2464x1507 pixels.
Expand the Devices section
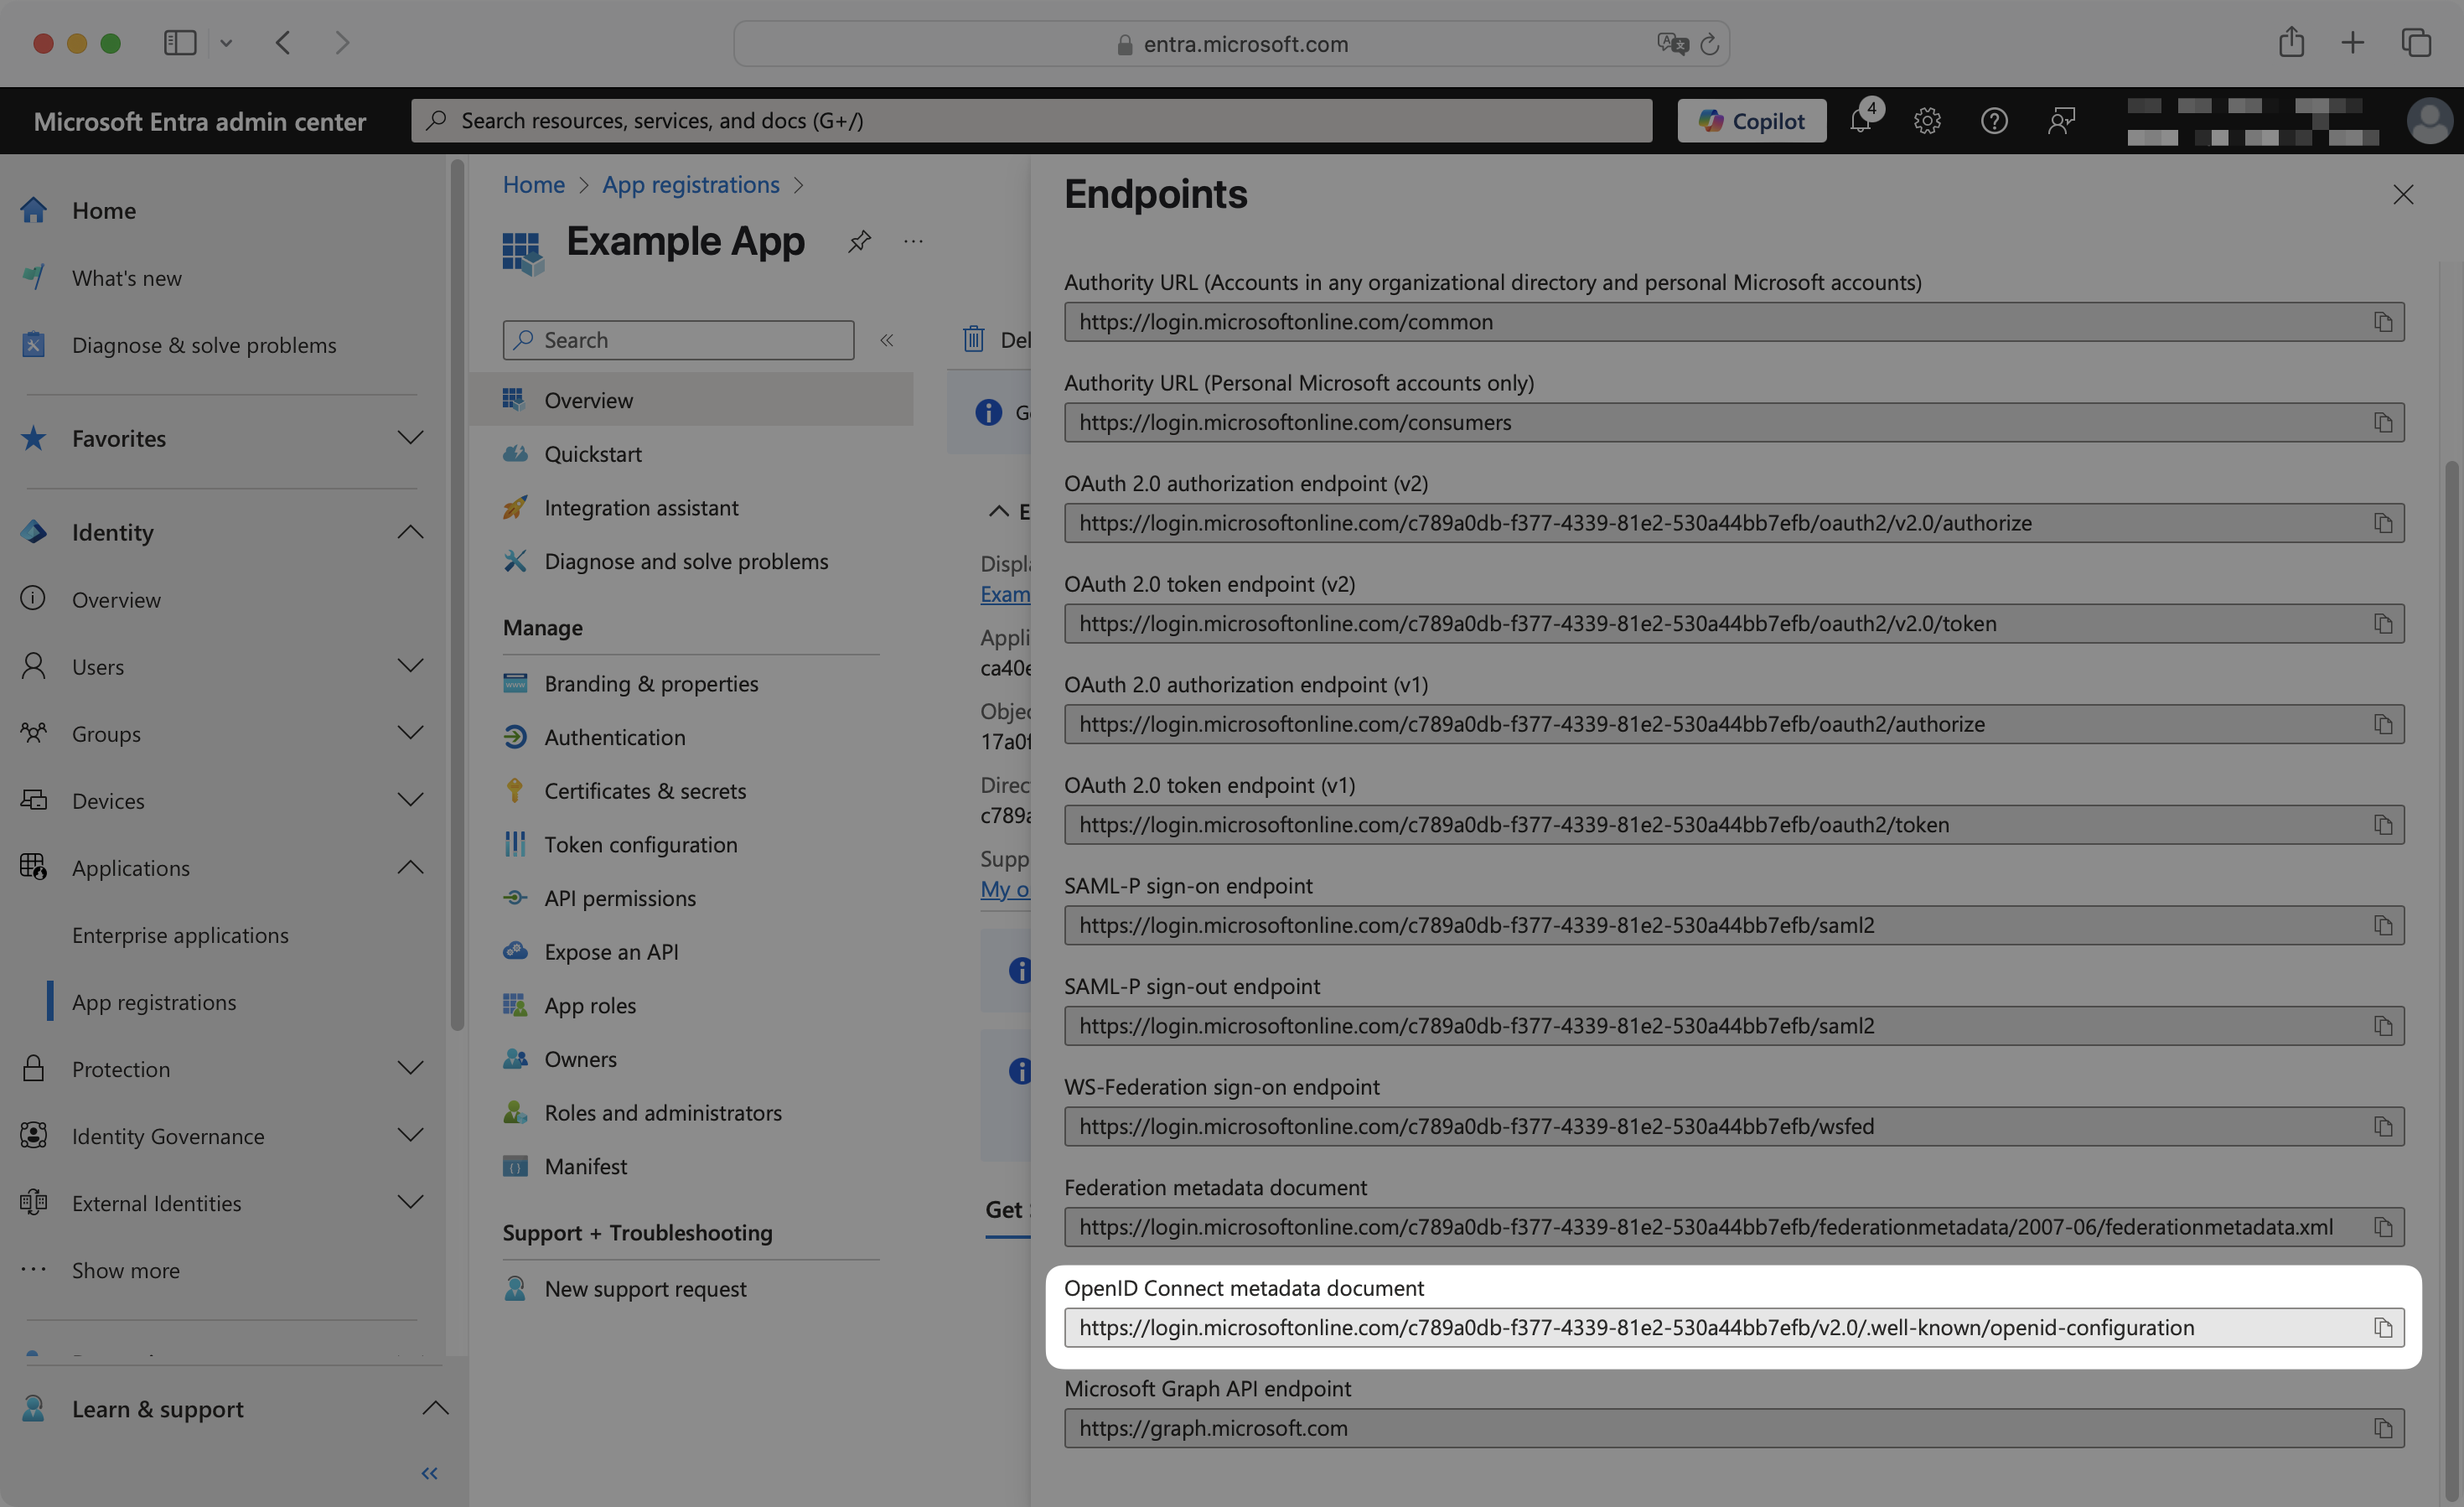[x=410, y=800]
